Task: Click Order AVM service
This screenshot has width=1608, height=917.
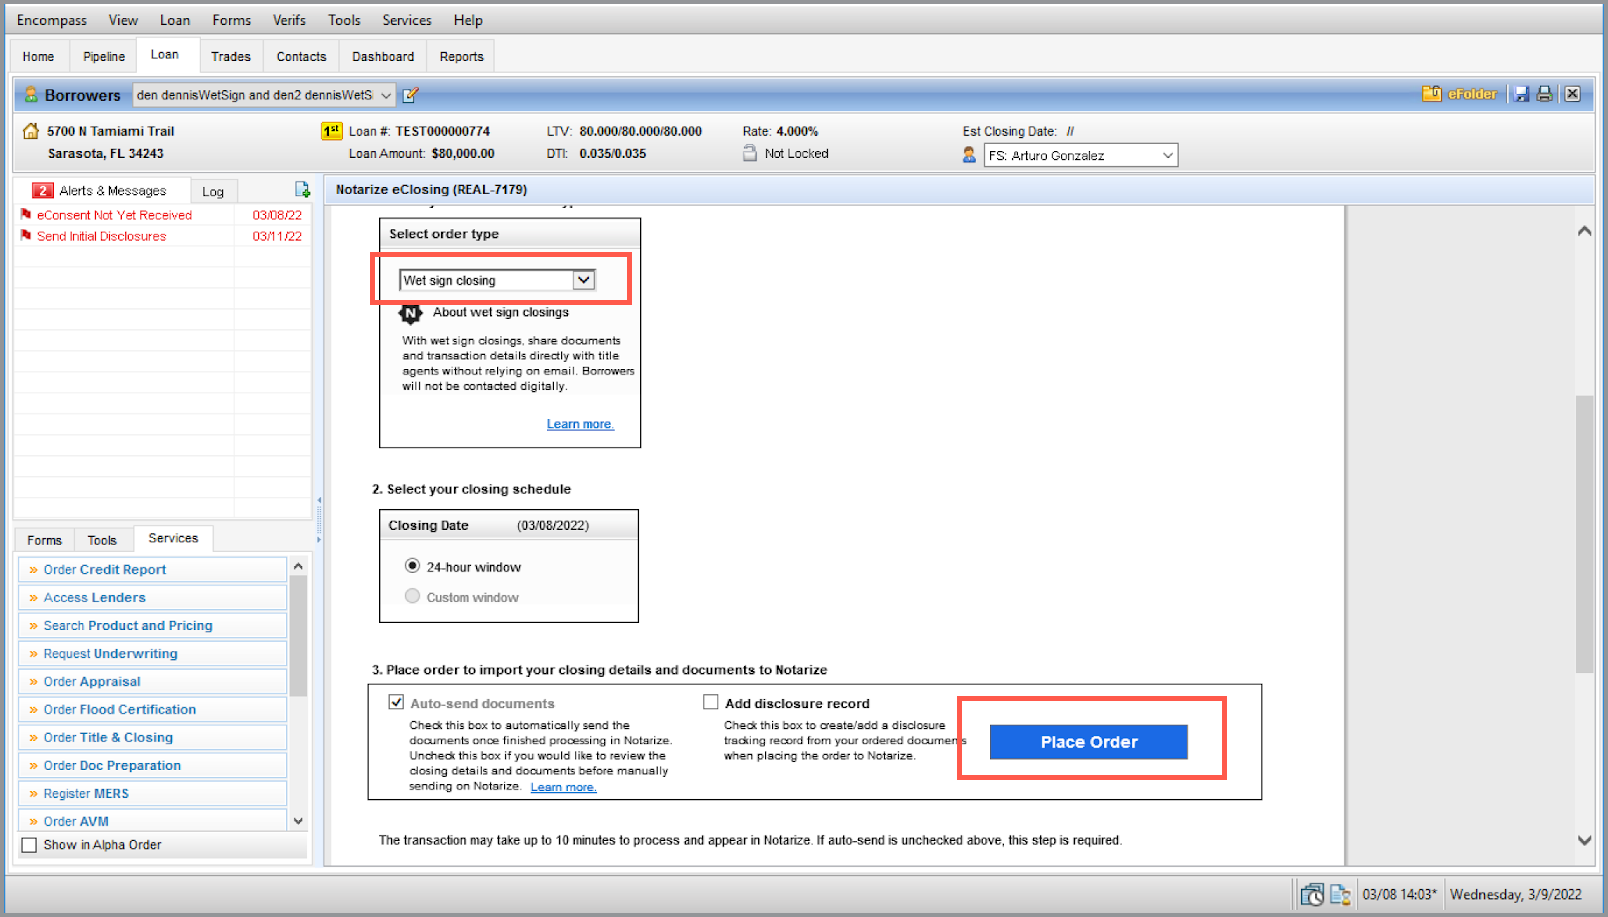Action: pos(152,820)
